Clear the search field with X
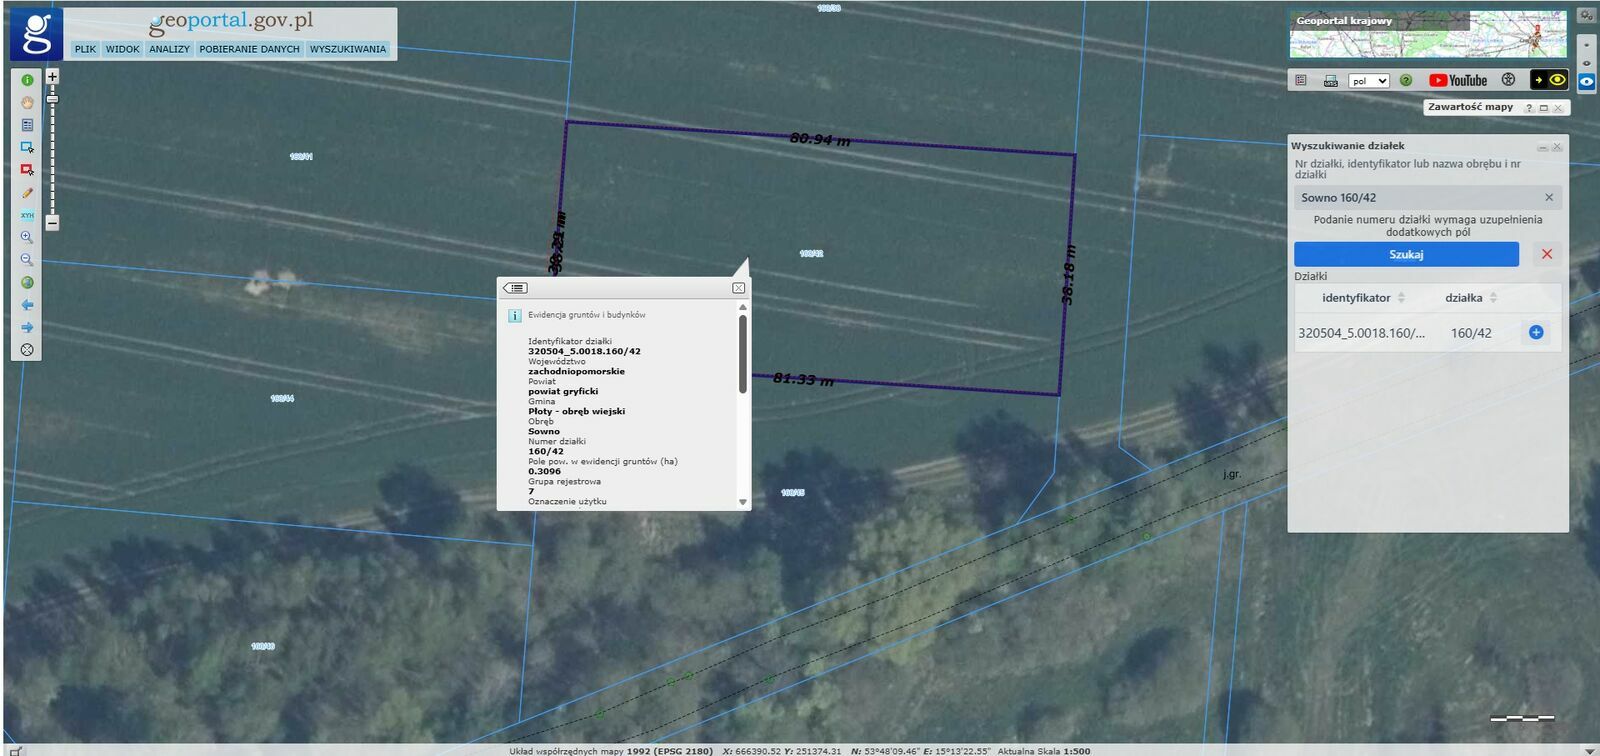Image resolution: width=1600 pixels, height=756 pixels. 1549,198
